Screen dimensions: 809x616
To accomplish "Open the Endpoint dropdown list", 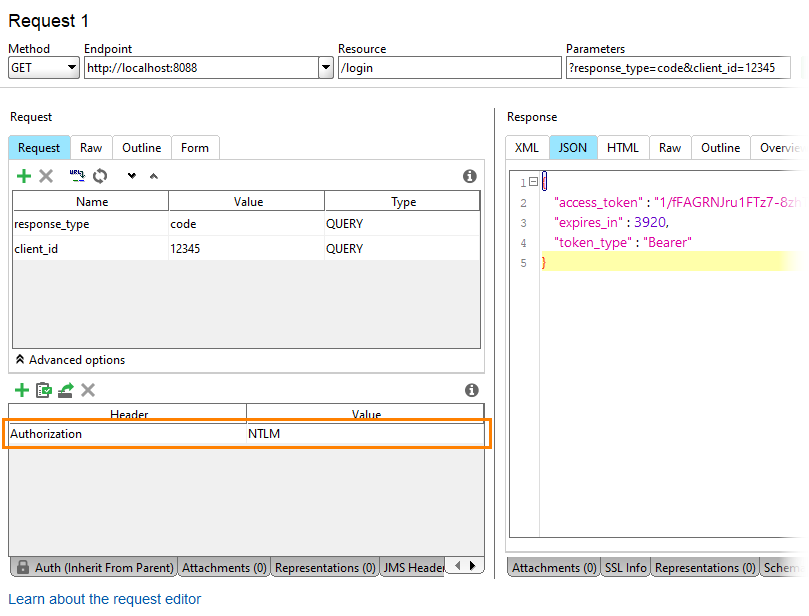I will 326,67.
